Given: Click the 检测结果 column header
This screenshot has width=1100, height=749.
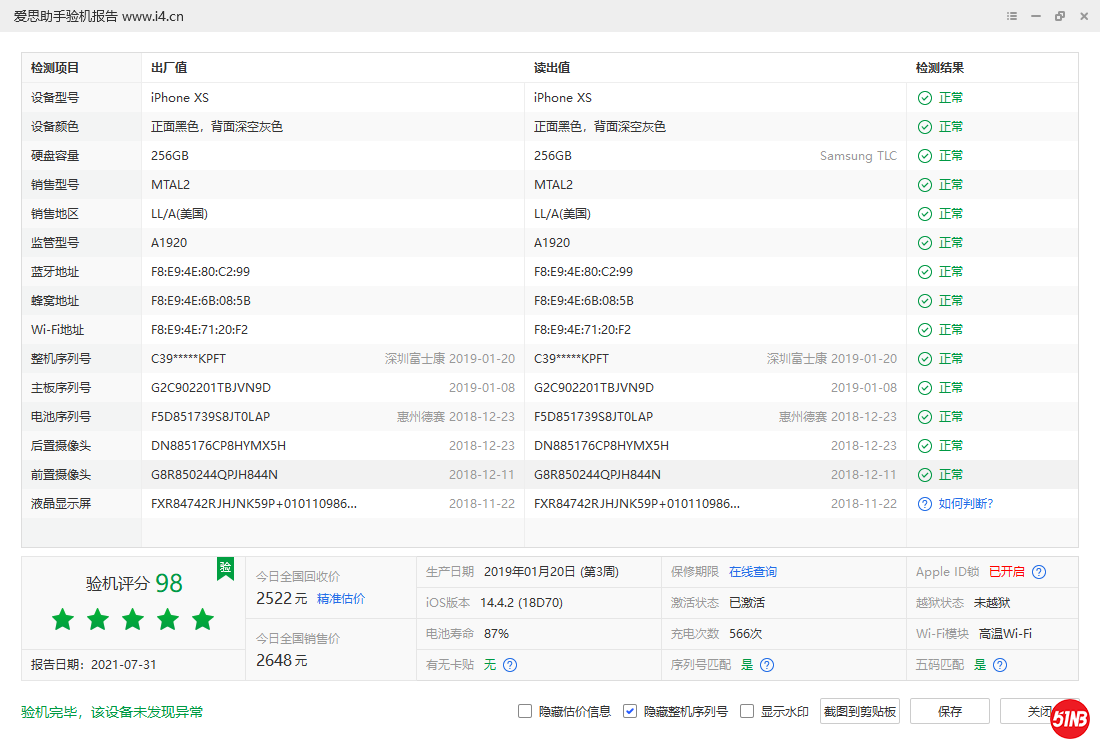Looking at the screenshot, I should pyautogui.click(x=940, y=68).
